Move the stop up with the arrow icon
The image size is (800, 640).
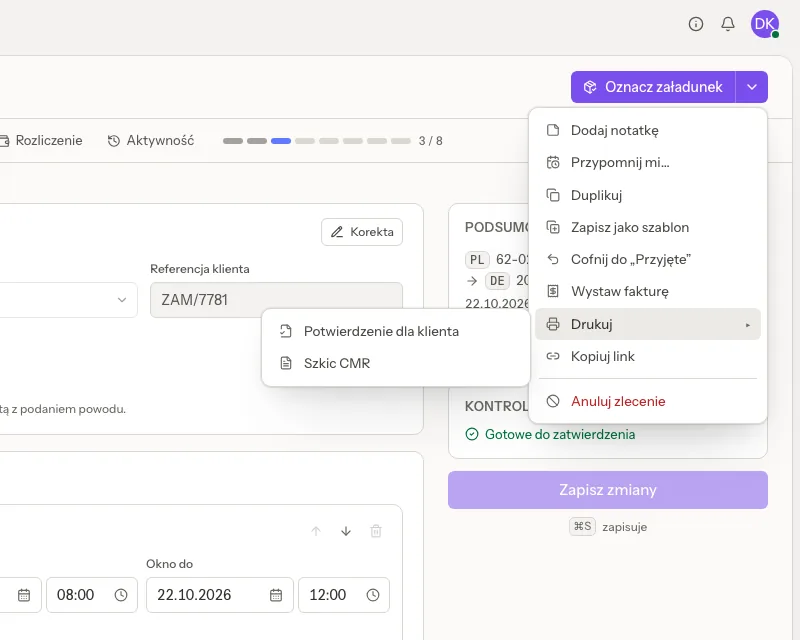pos(316,531)
